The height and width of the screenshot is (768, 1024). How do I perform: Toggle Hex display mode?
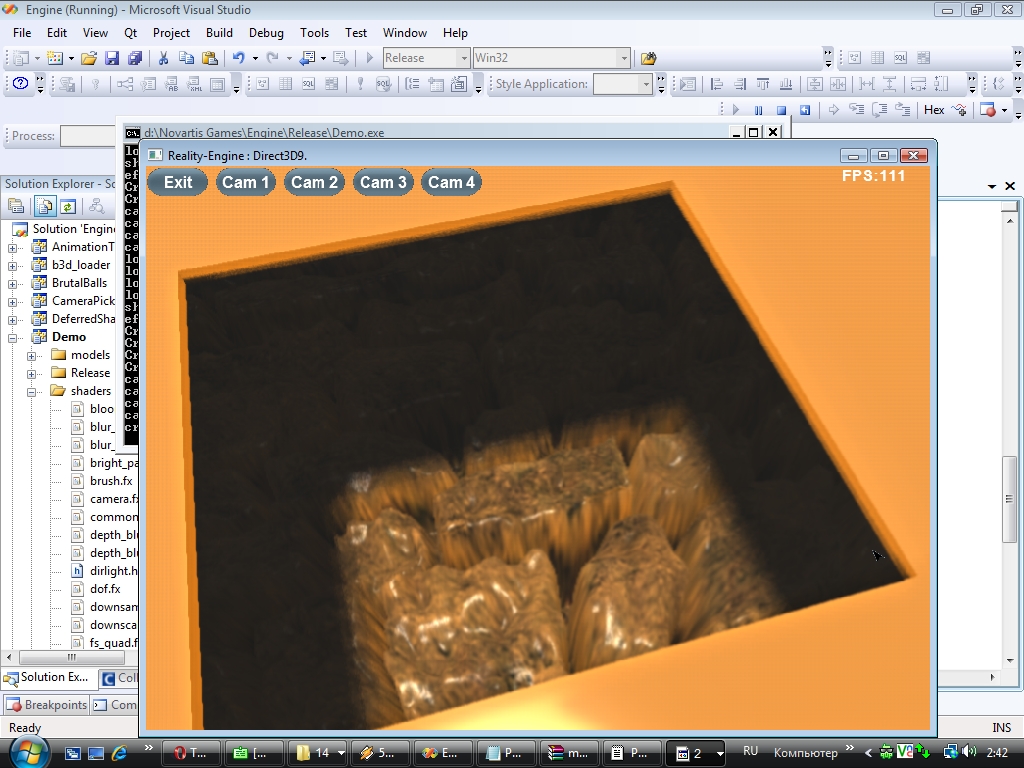pos(934,110)
